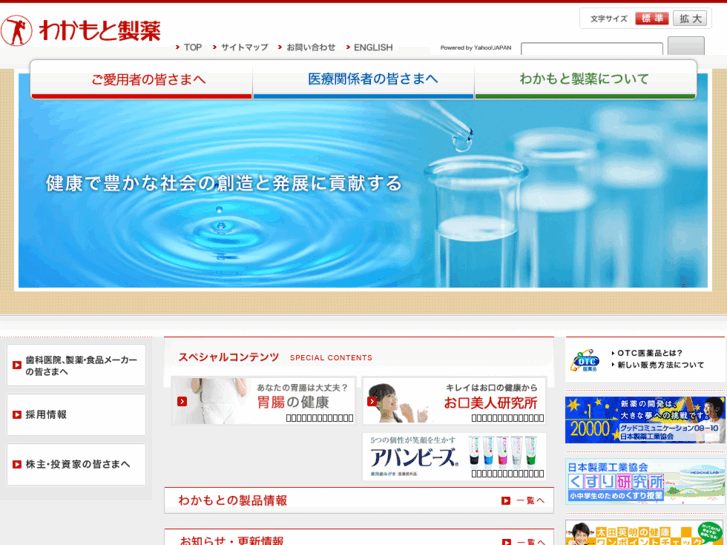Open the 健康ワンポイントチェック banner
This screenshot has height=545, width=727.
[x=645, y=533]
